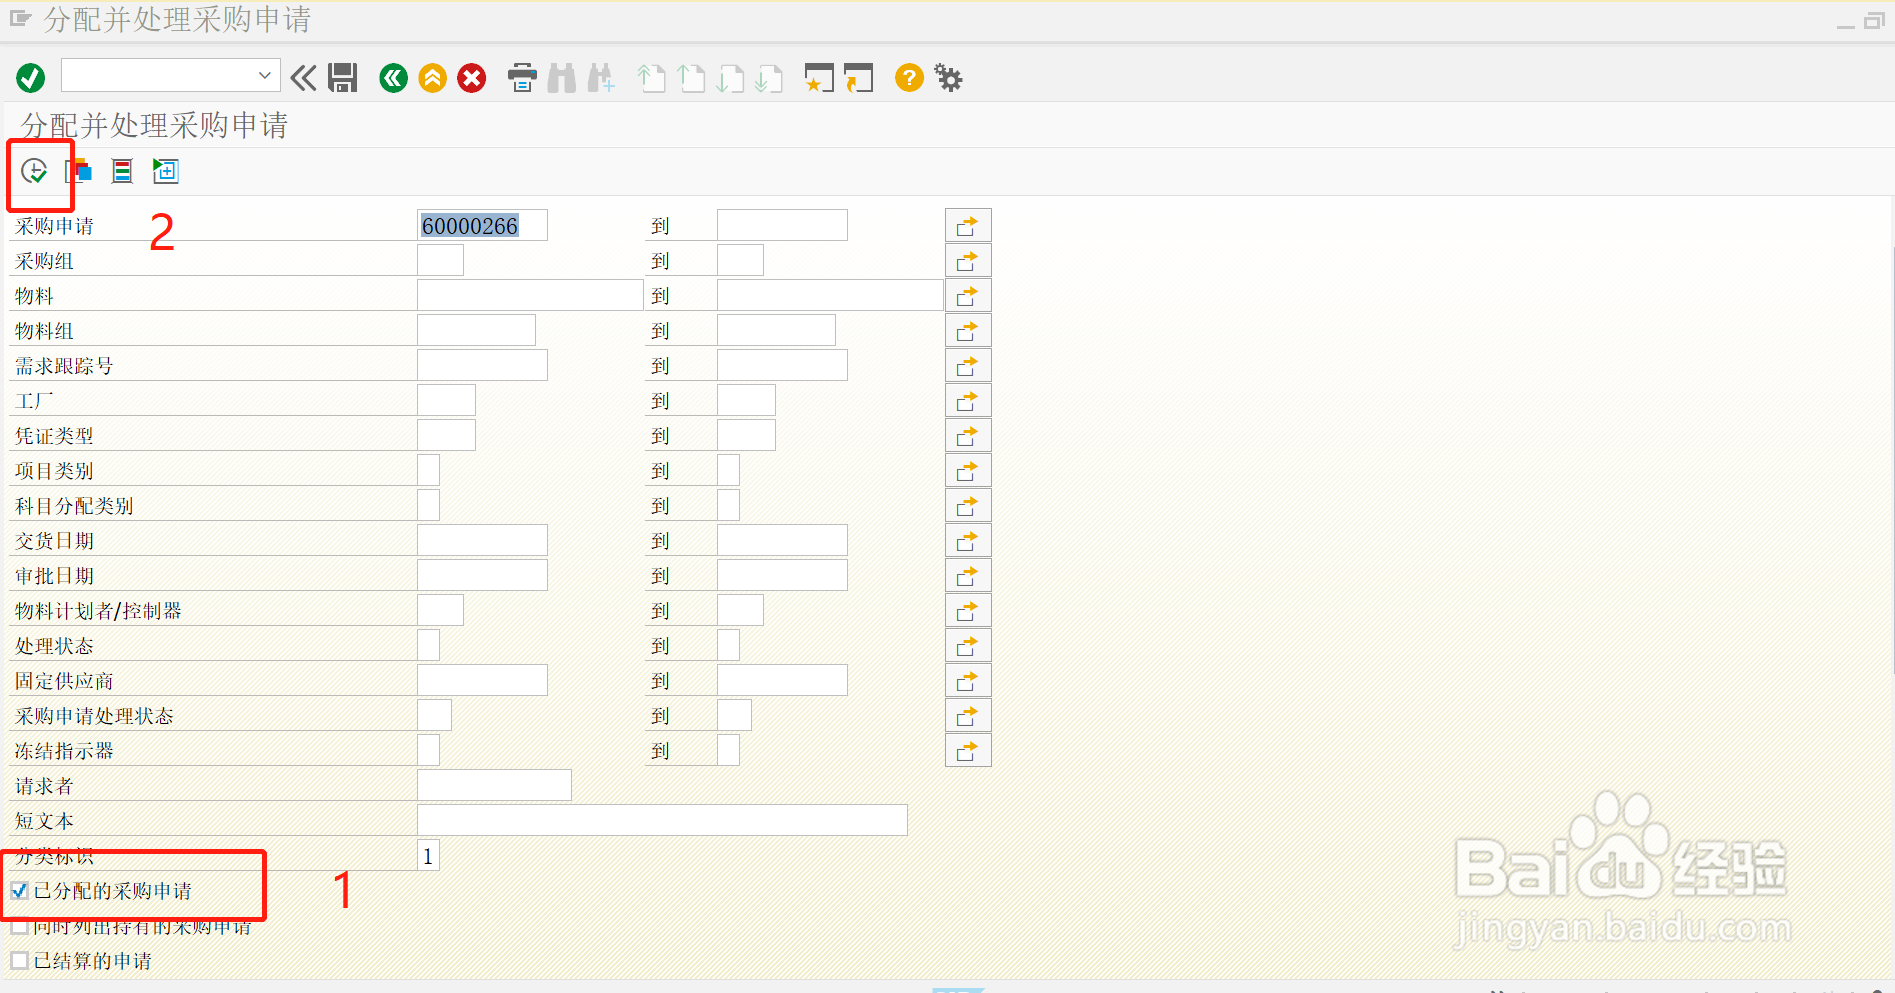1895x993 pixels.
Task: Click the Get Variant icon
Action: (78, 171)
